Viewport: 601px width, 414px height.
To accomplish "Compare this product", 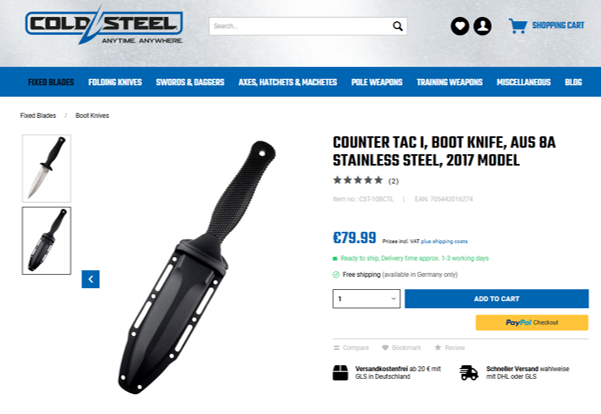I will coord(351,348).
